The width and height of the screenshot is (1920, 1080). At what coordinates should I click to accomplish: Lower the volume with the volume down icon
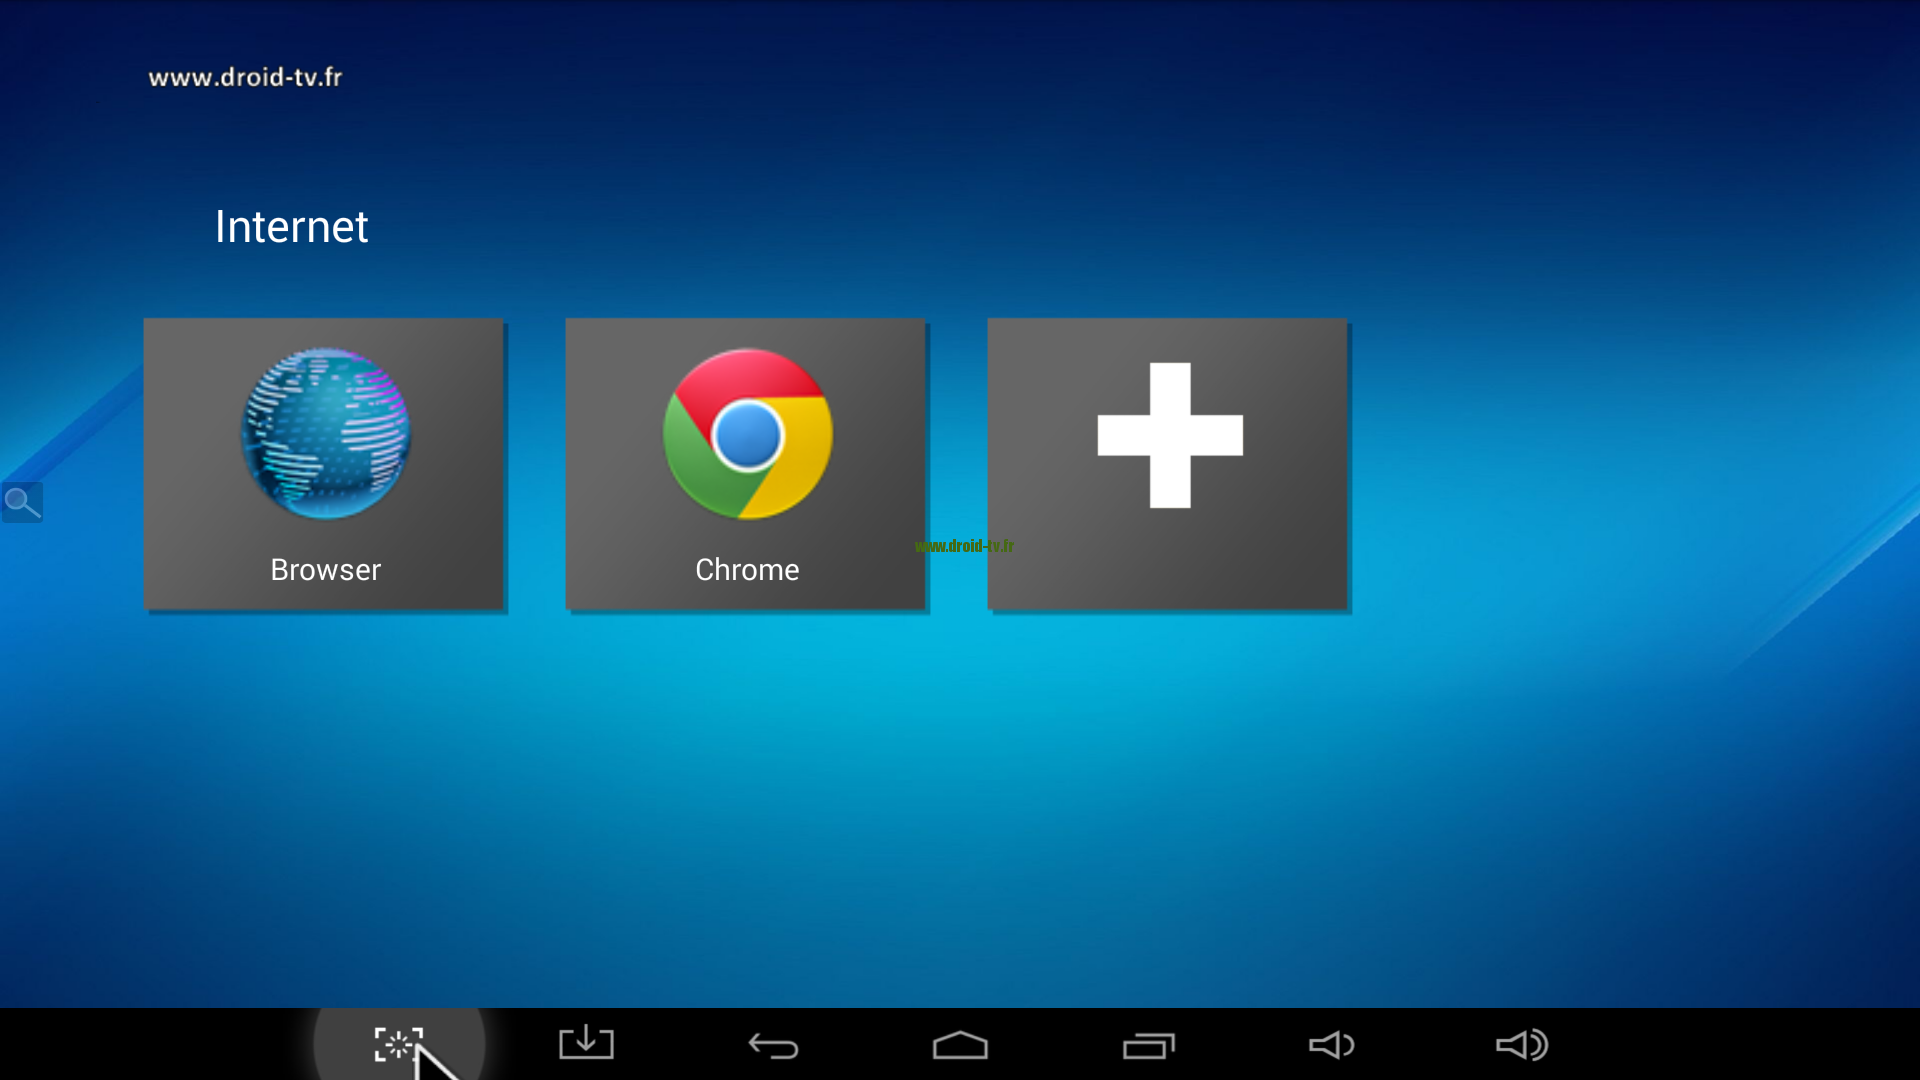click(x=1332, y=1045)
